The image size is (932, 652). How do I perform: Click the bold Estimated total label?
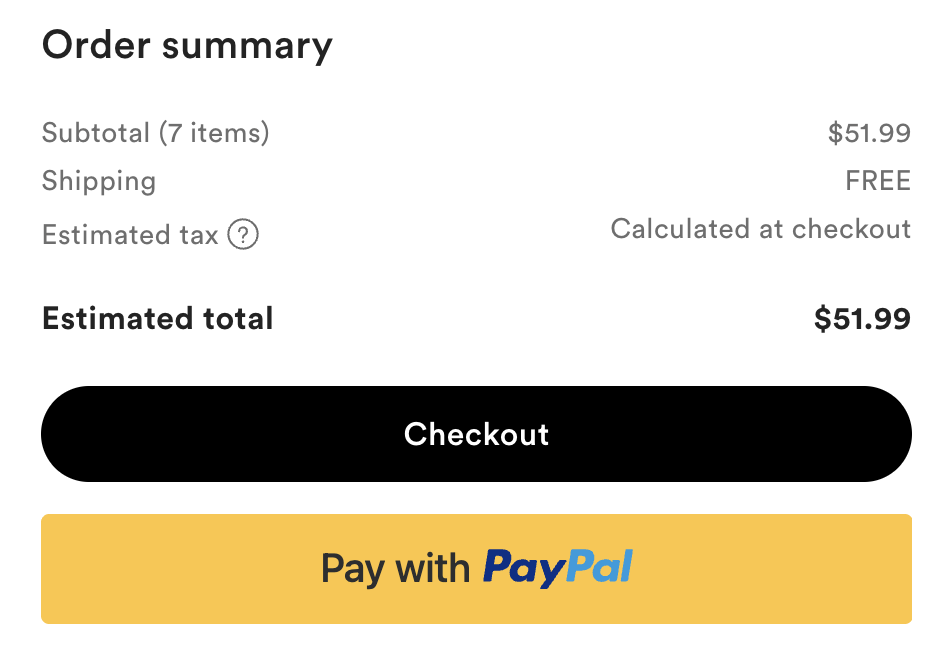click(157, 319)
